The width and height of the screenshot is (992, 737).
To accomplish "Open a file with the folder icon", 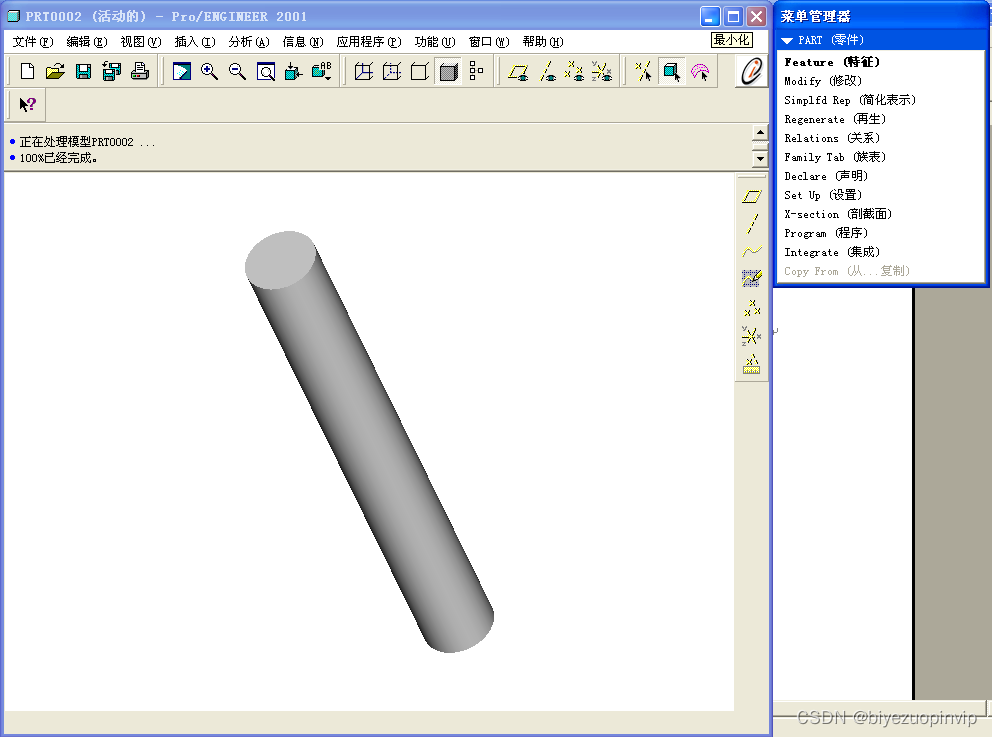I will [55, 72].
